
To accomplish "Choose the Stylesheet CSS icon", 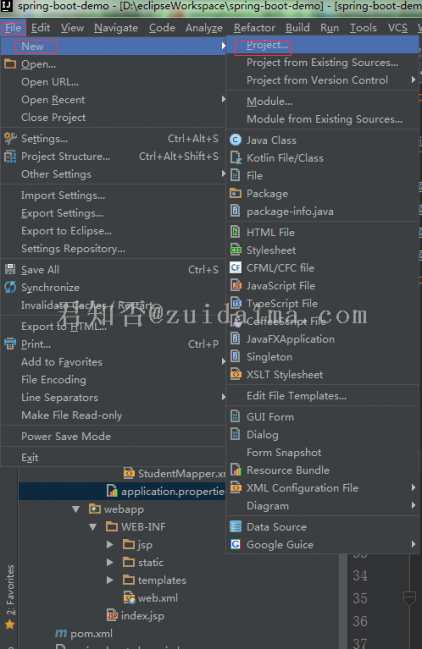I will (235, 250).
